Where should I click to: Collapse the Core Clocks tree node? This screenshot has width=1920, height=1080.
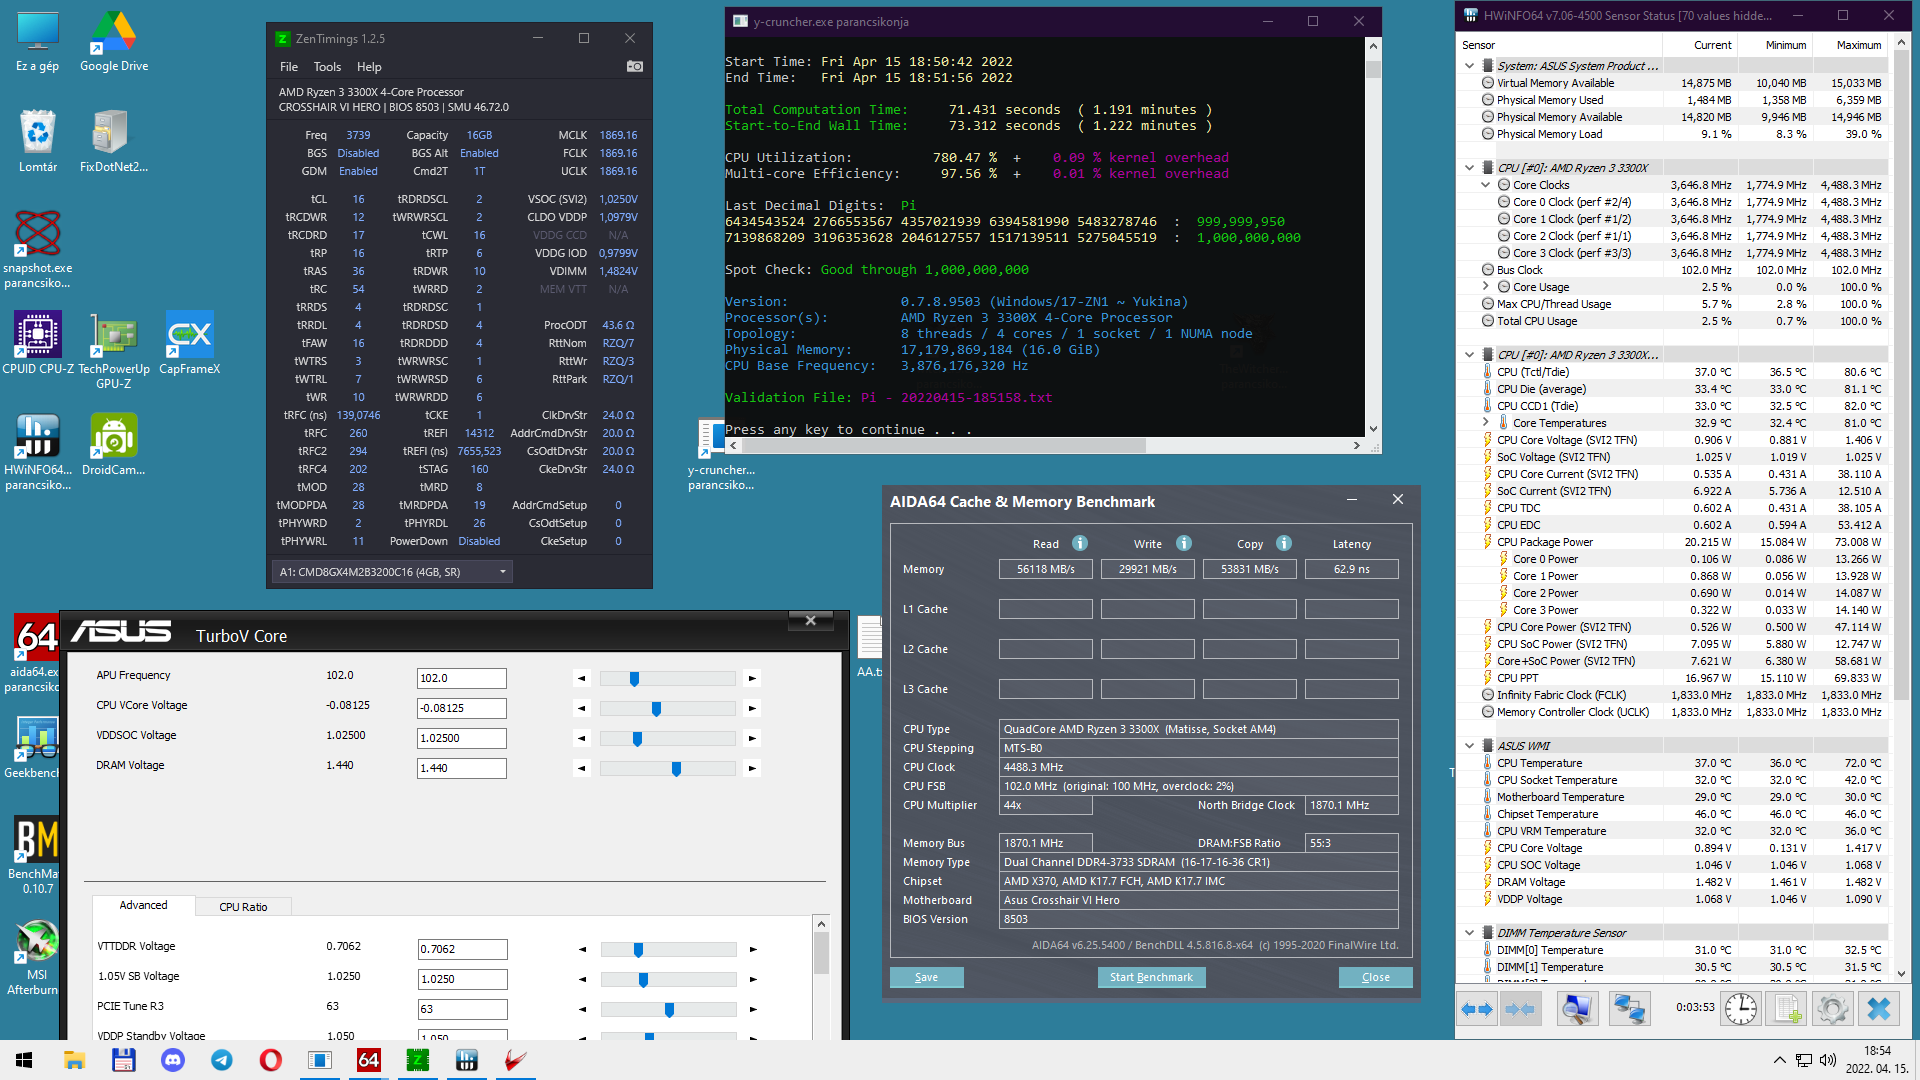coord(1485,185)
